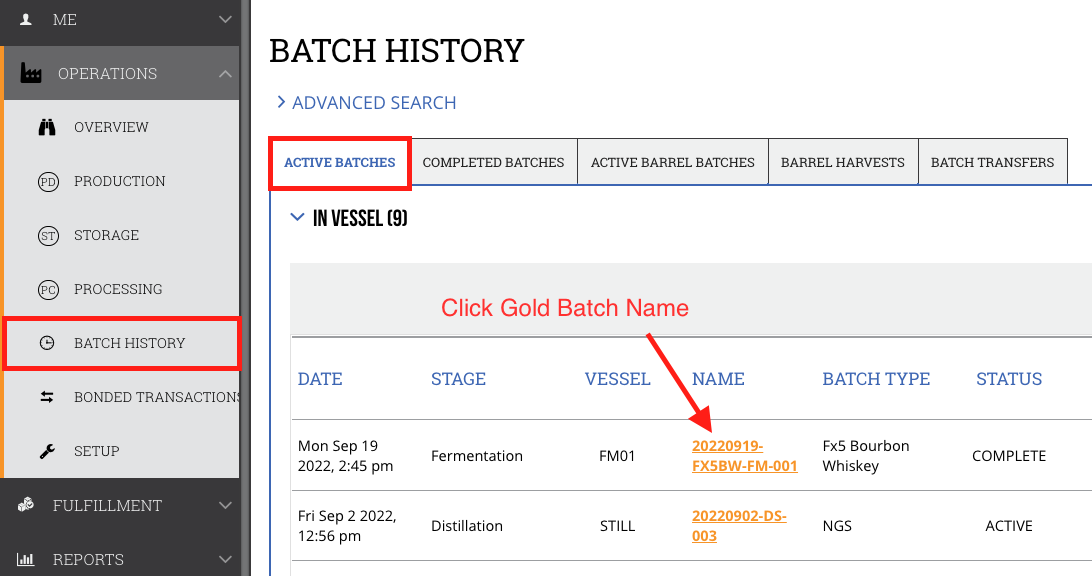The width and height of the screenshot is (1092, 576).
Task: Click the Setup wrench icon
Action: click(47, 451)
